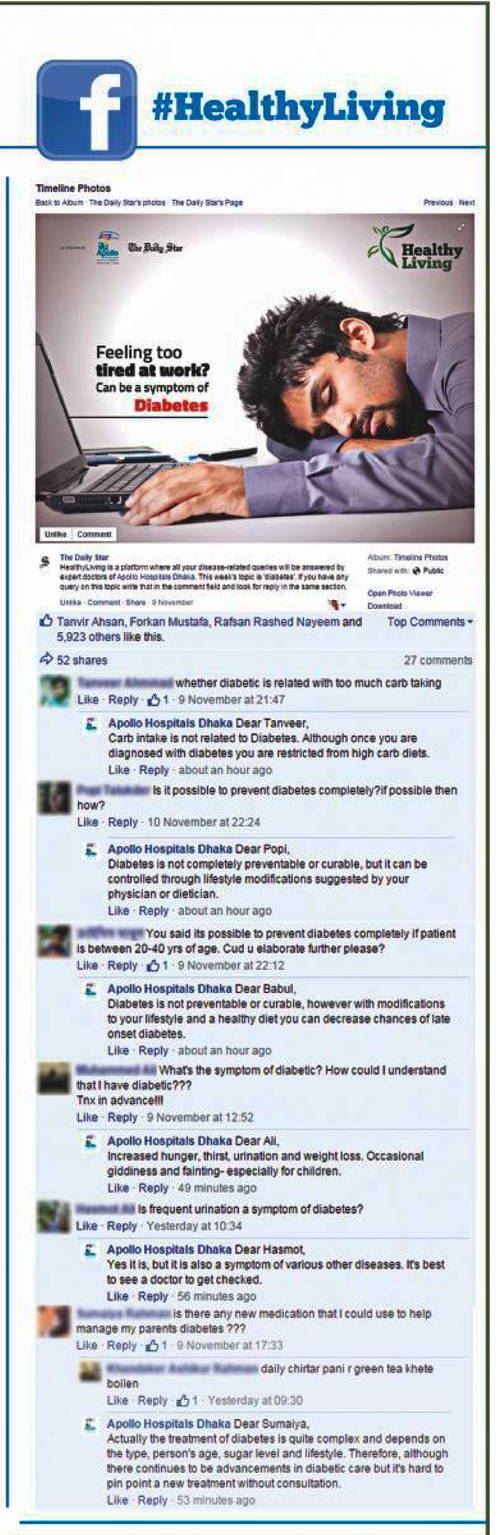The image size is (499, 1535).
Task: Open Back to Album link
Action: 59,202
